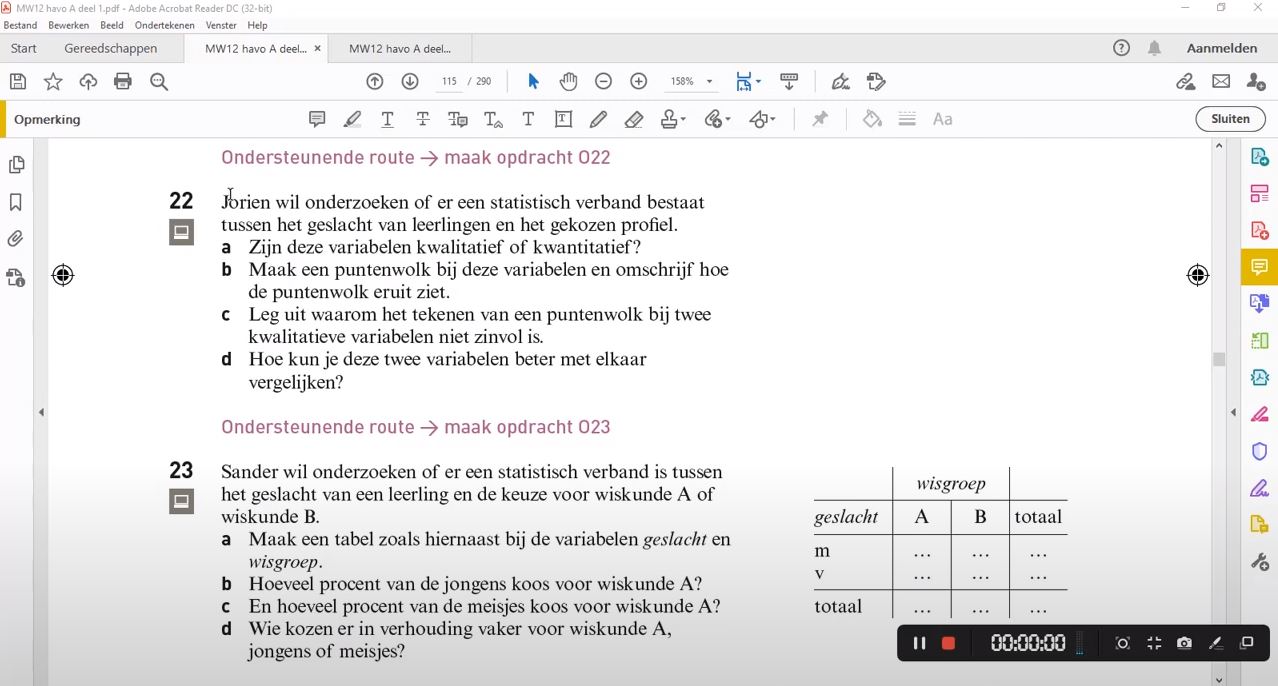1278x686 pixels.
Task: Open the Venster menu
Action: tap(221, 25)
